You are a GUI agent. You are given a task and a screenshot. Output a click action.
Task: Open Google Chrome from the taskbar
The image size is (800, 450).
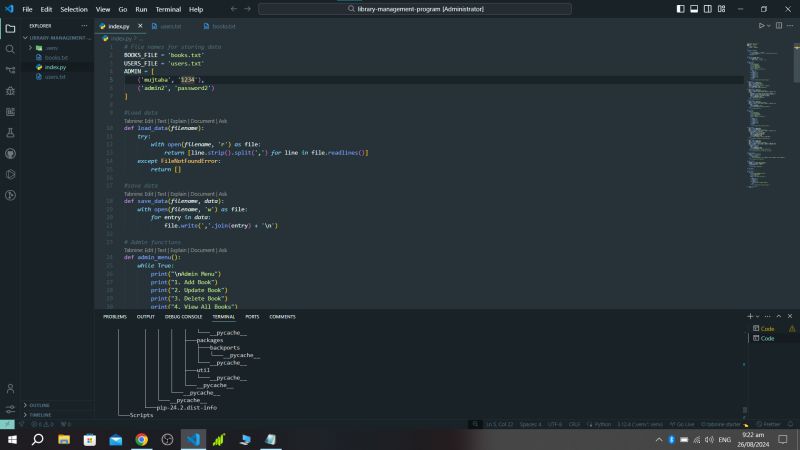pos(141,439)
